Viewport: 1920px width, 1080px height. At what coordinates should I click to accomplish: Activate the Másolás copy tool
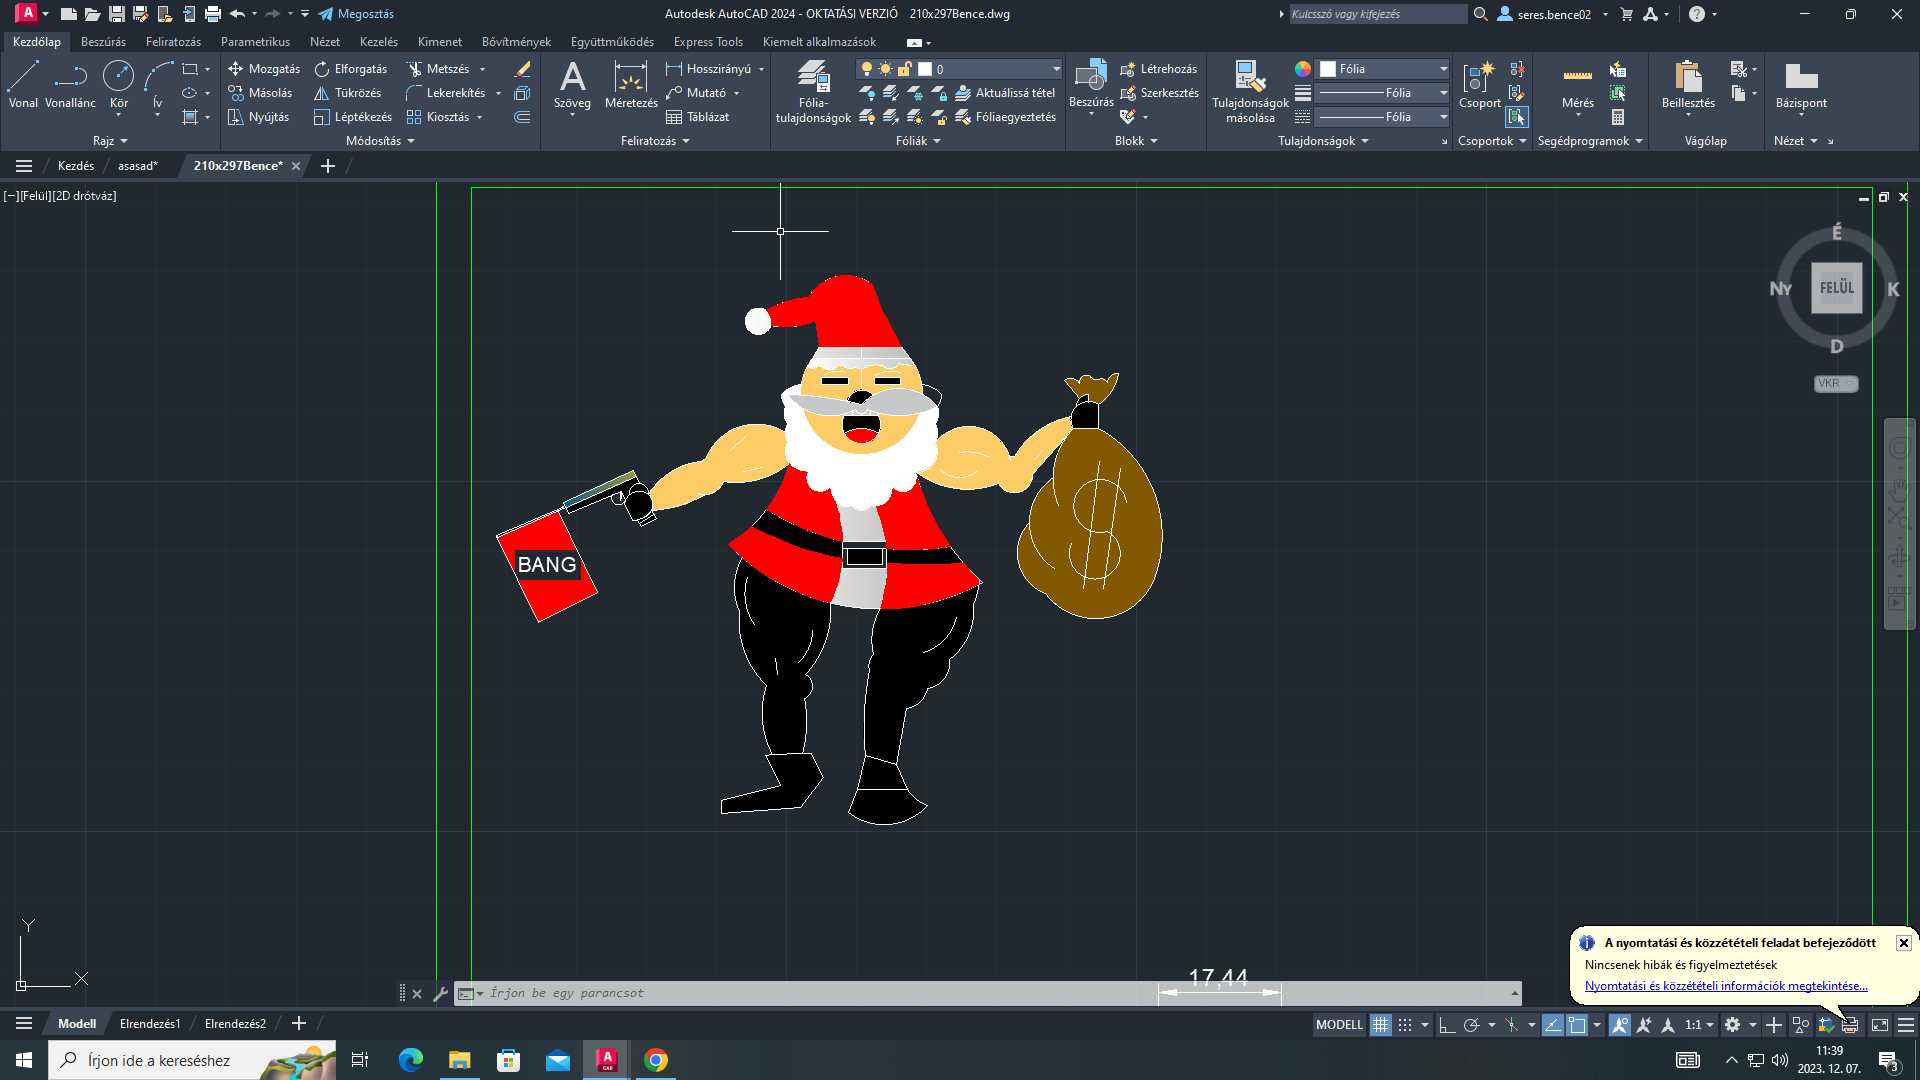260,93
